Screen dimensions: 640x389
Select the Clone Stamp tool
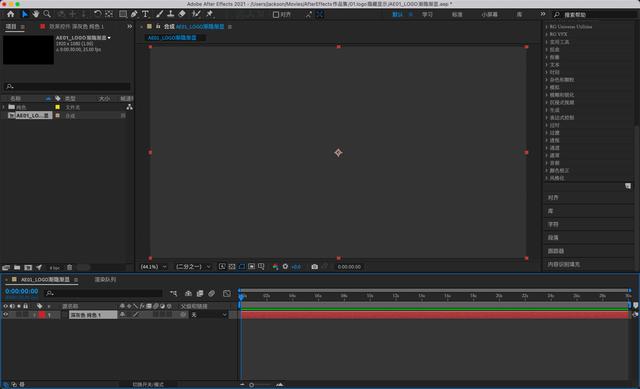(x=171, y=14)
